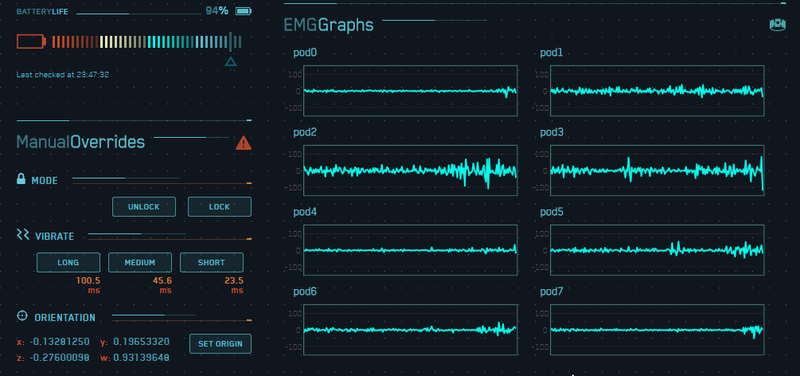Click the 'Last checked at 23:47:32' text
The height and width of the screenshot is (376, 800).
coord(63,74)
